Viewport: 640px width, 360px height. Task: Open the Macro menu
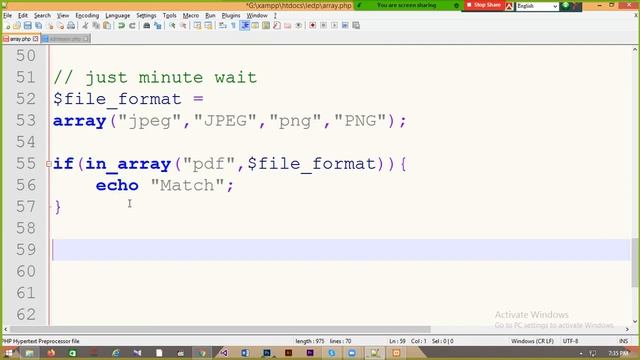click(191, 16)
